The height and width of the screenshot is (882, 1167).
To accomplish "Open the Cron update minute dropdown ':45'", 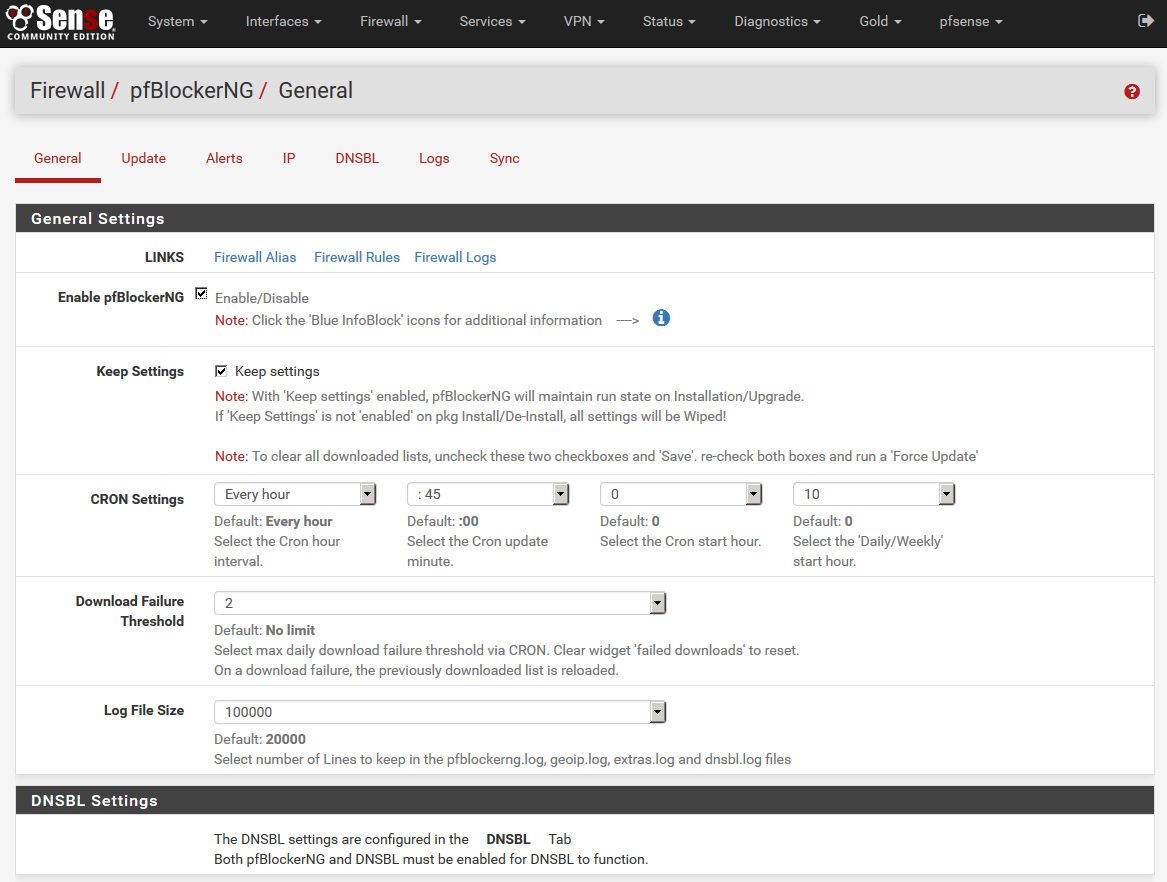I will coord(487,494).
